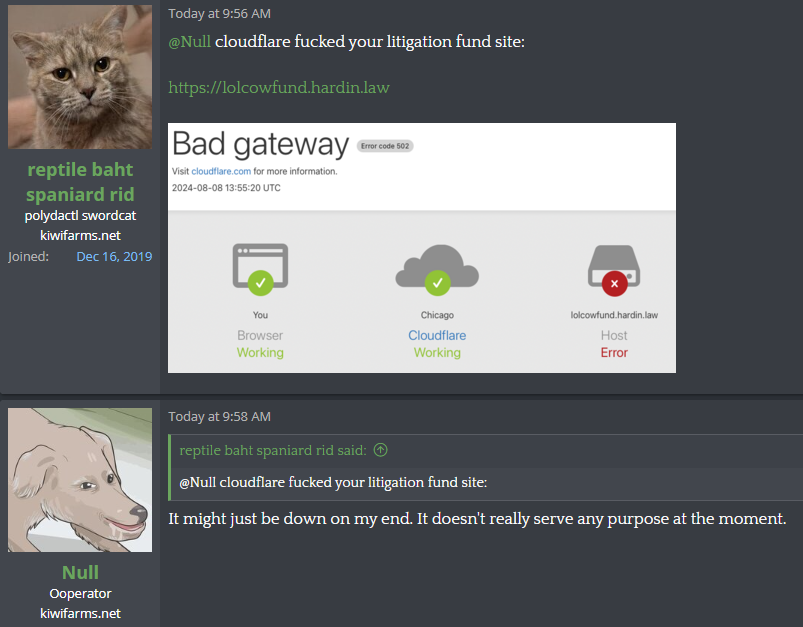
Task: Click the Dec 16, 2019 joined date
Action: tap(114, 257)
